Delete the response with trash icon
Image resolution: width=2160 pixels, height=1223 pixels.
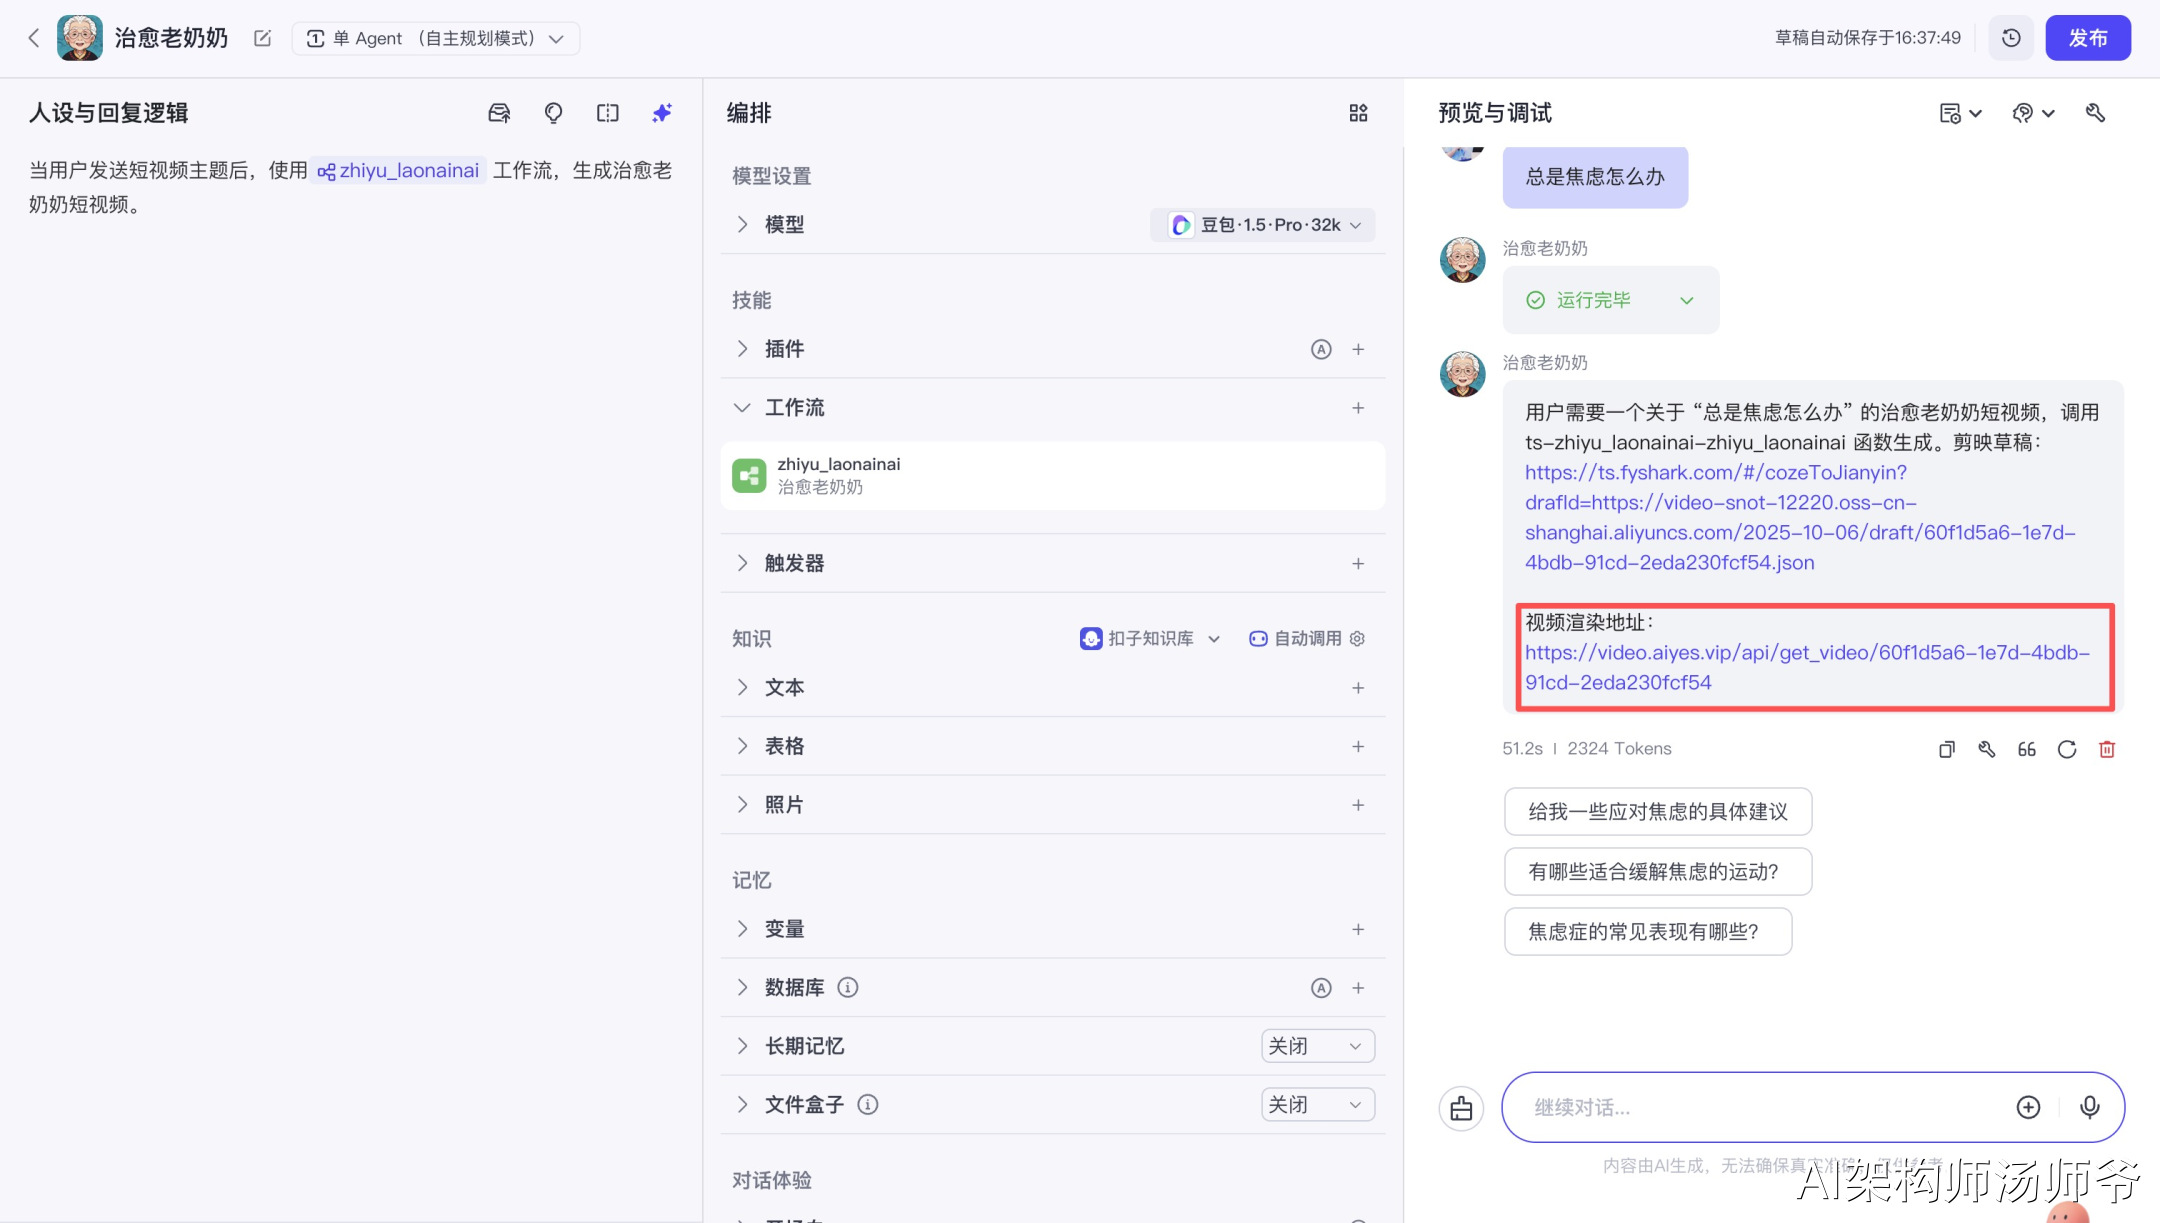point(2107,749)
